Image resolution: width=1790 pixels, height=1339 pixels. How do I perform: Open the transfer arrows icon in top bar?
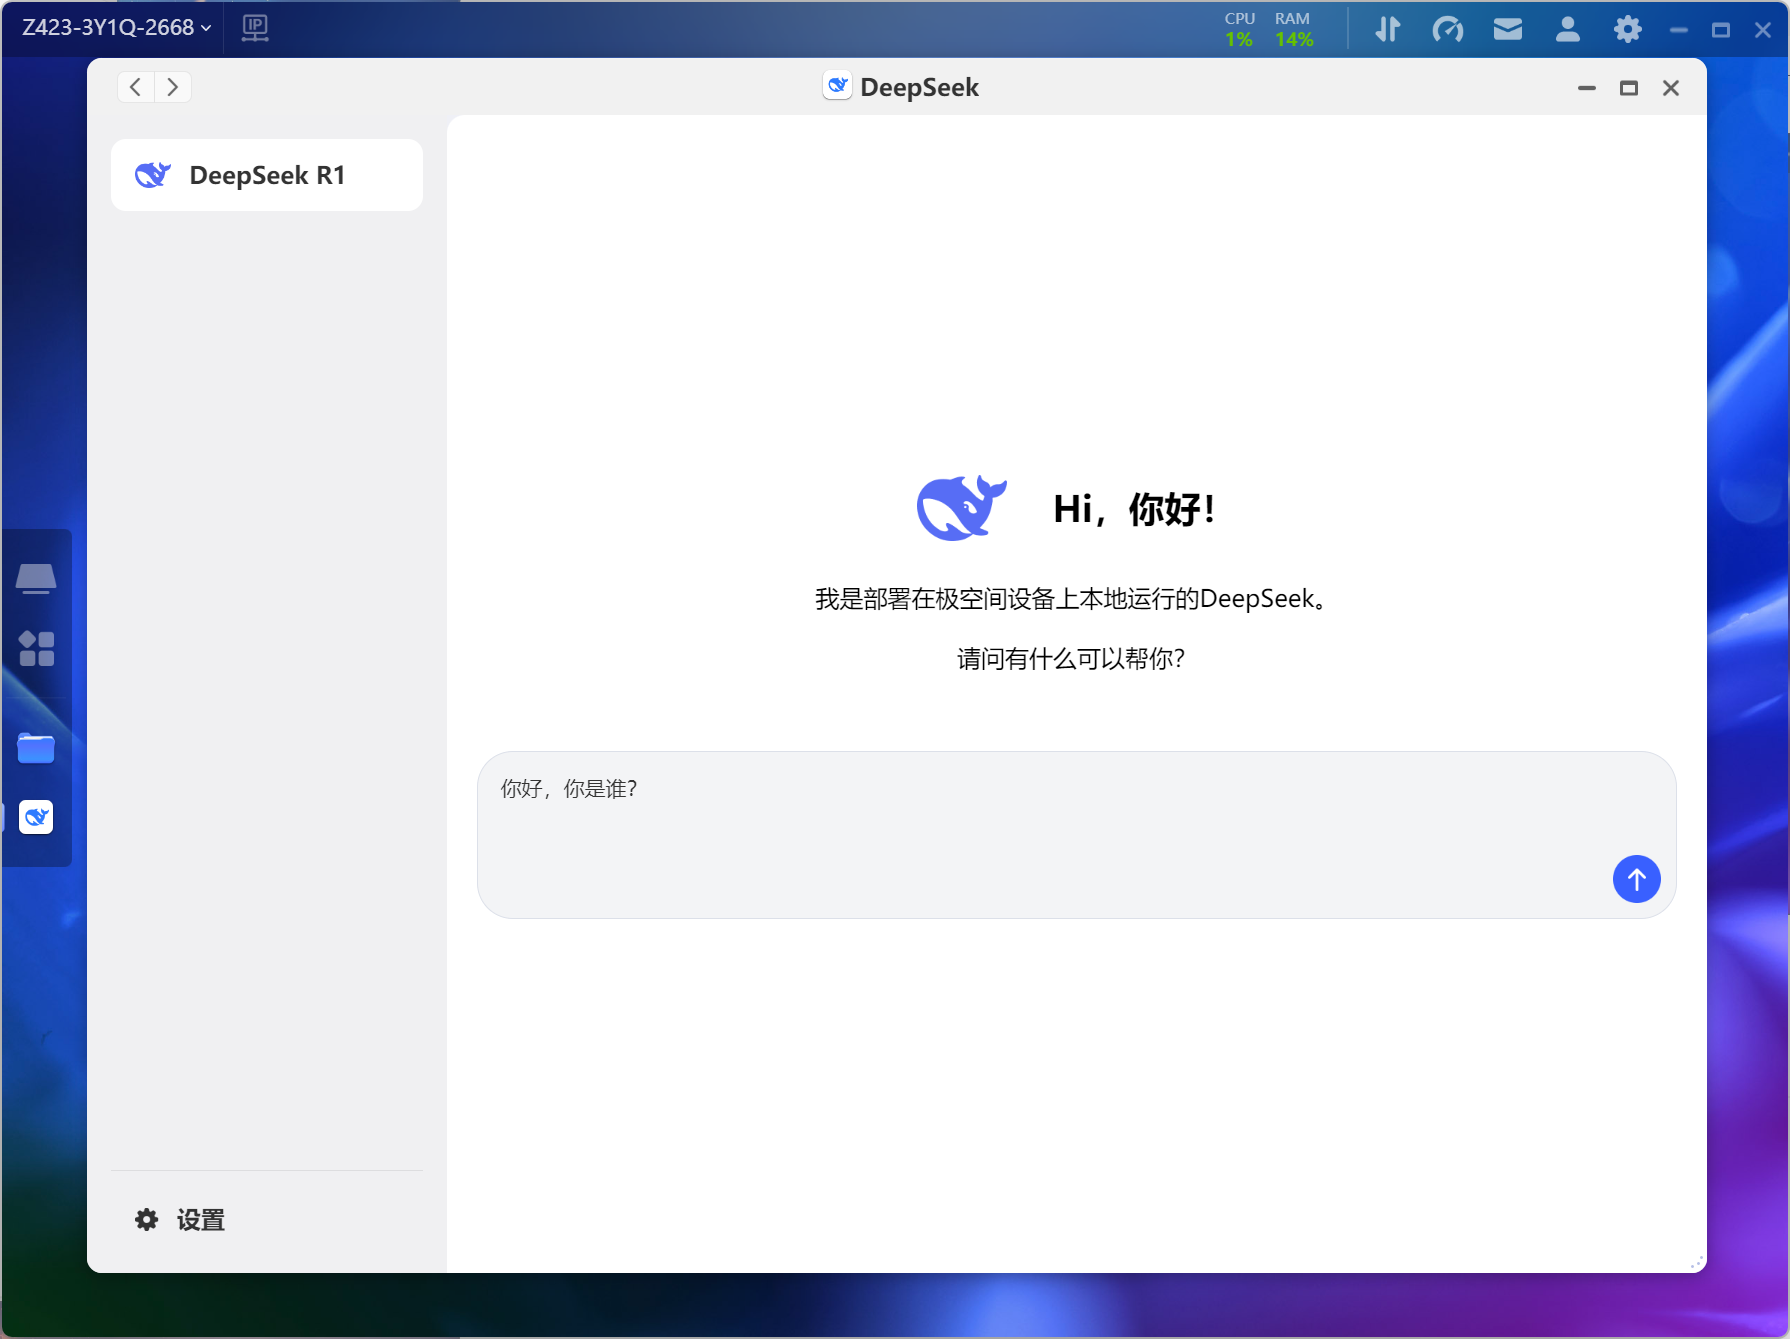click(x=1387, y=29)
